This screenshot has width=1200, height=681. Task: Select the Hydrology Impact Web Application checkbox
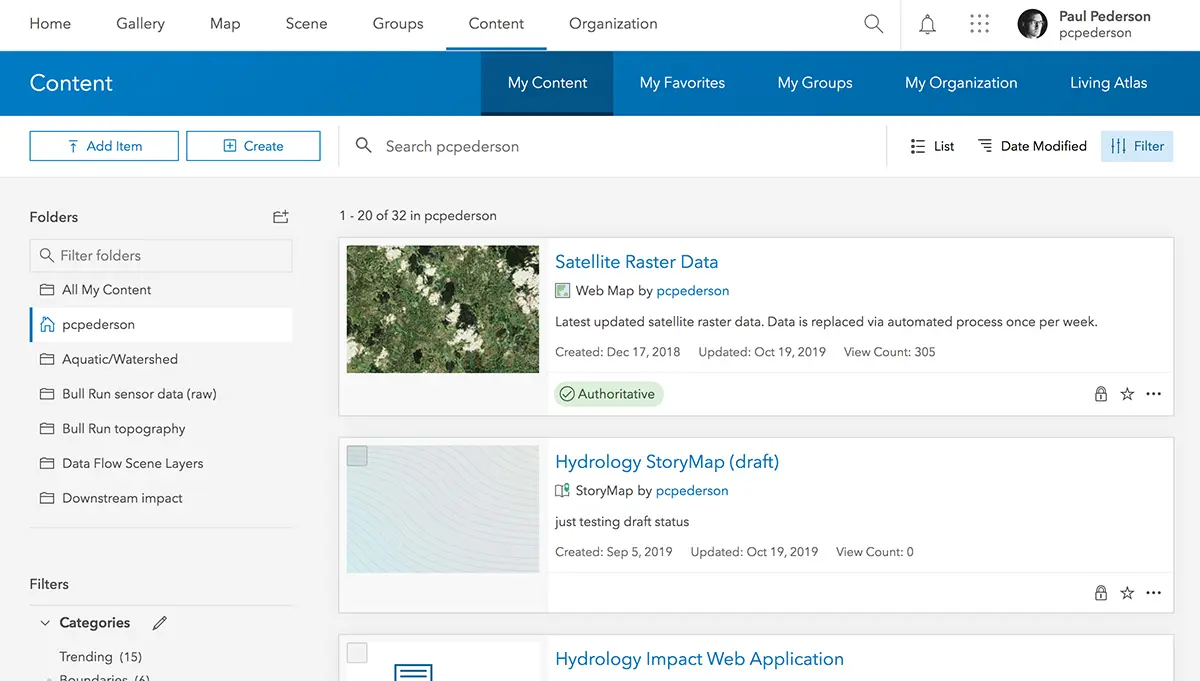point(357,652)
